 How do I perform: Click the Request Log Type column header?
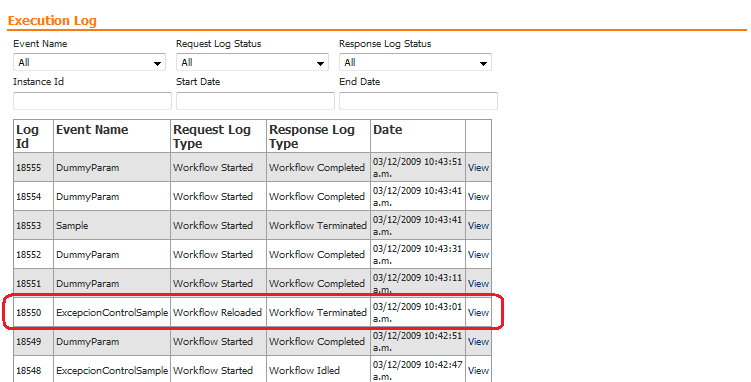click(x=218, y=136)
